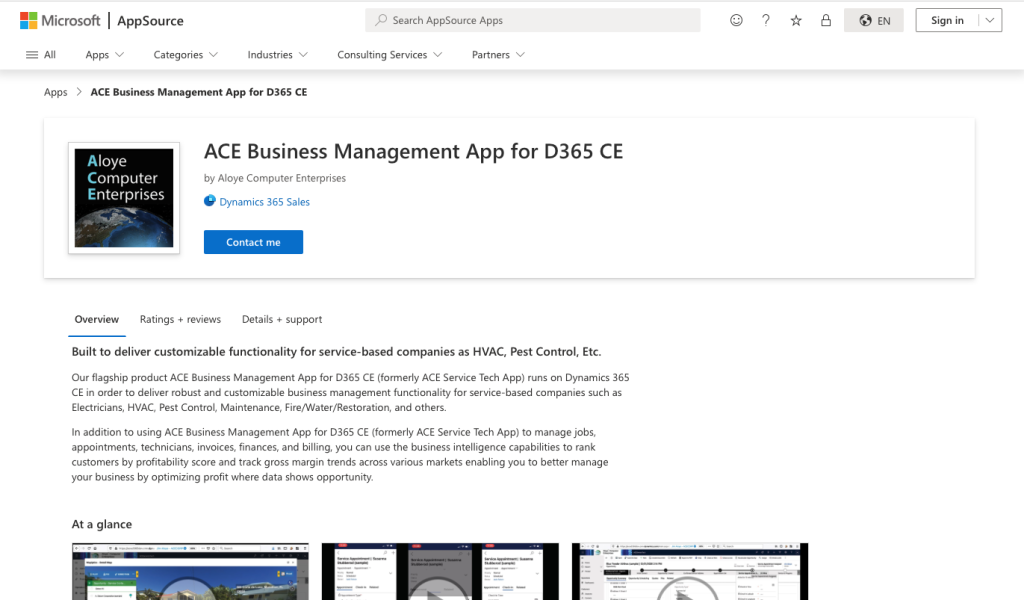The width and height of the screenshot is (1024, 600).
Task: Expand the Consulting Services menu
Action: click(x=390, y=55)
